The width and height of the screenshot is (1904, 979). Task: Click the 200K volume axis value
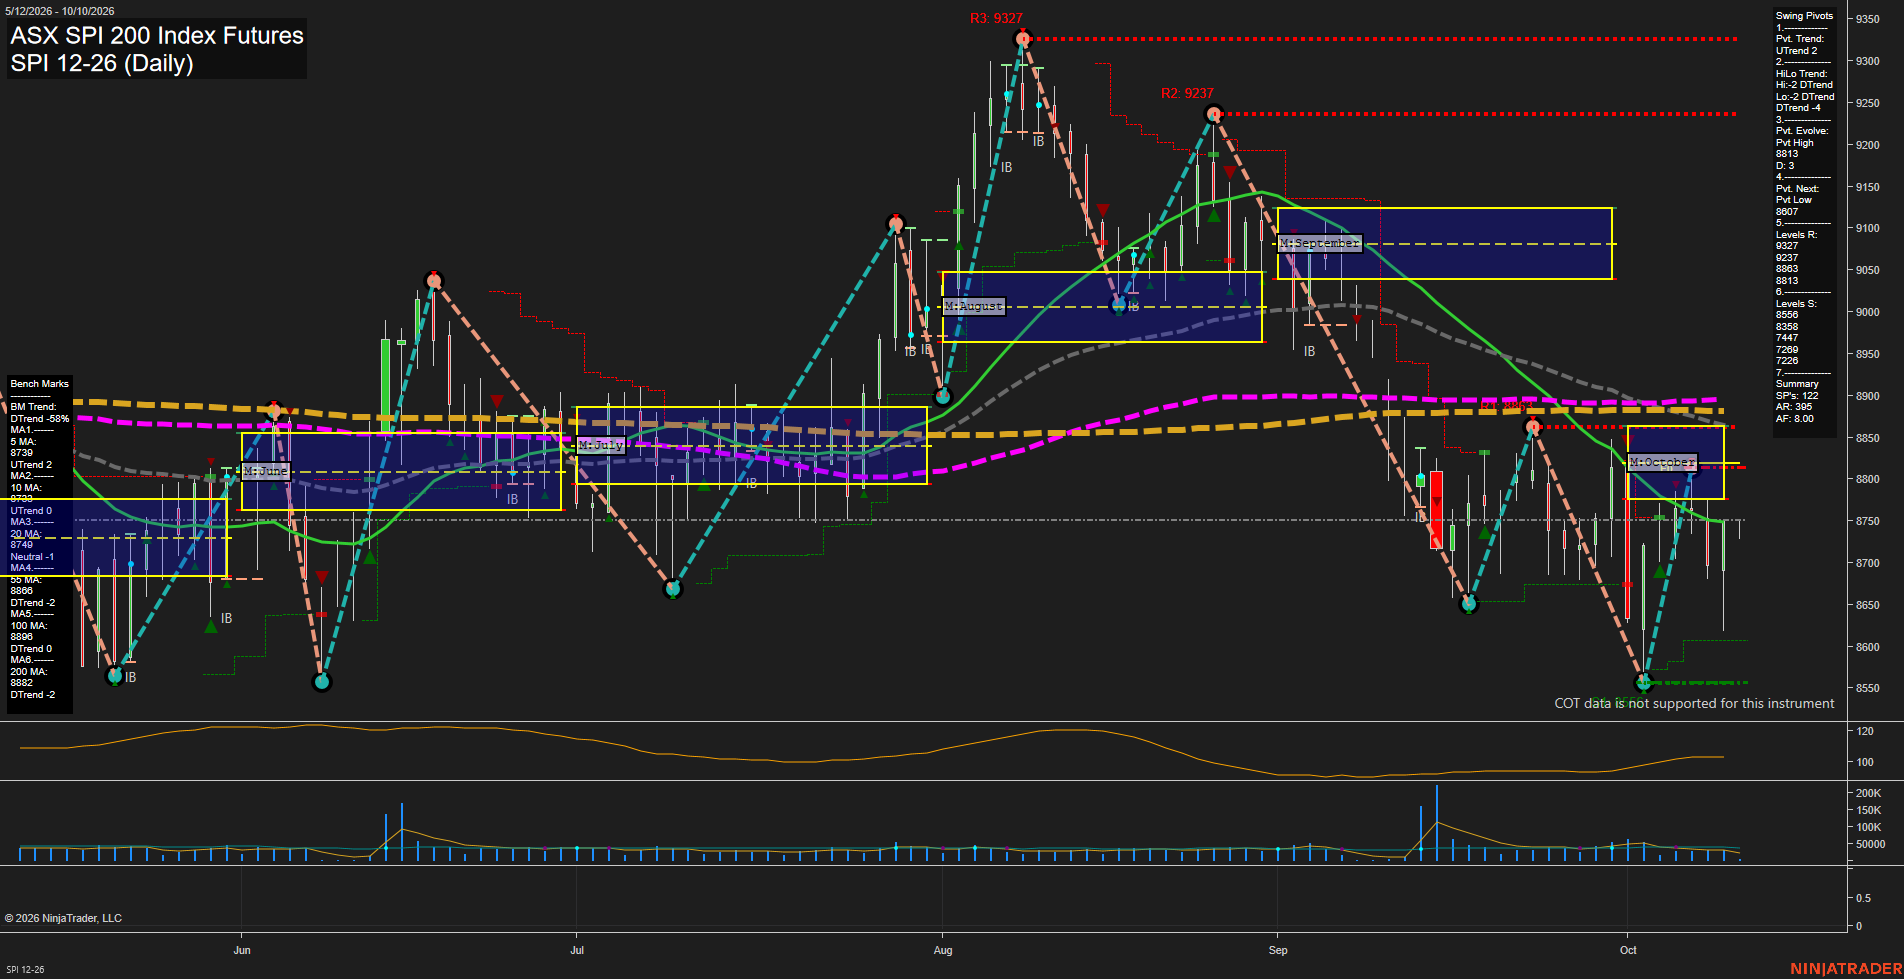click(x=1868, y=793)
